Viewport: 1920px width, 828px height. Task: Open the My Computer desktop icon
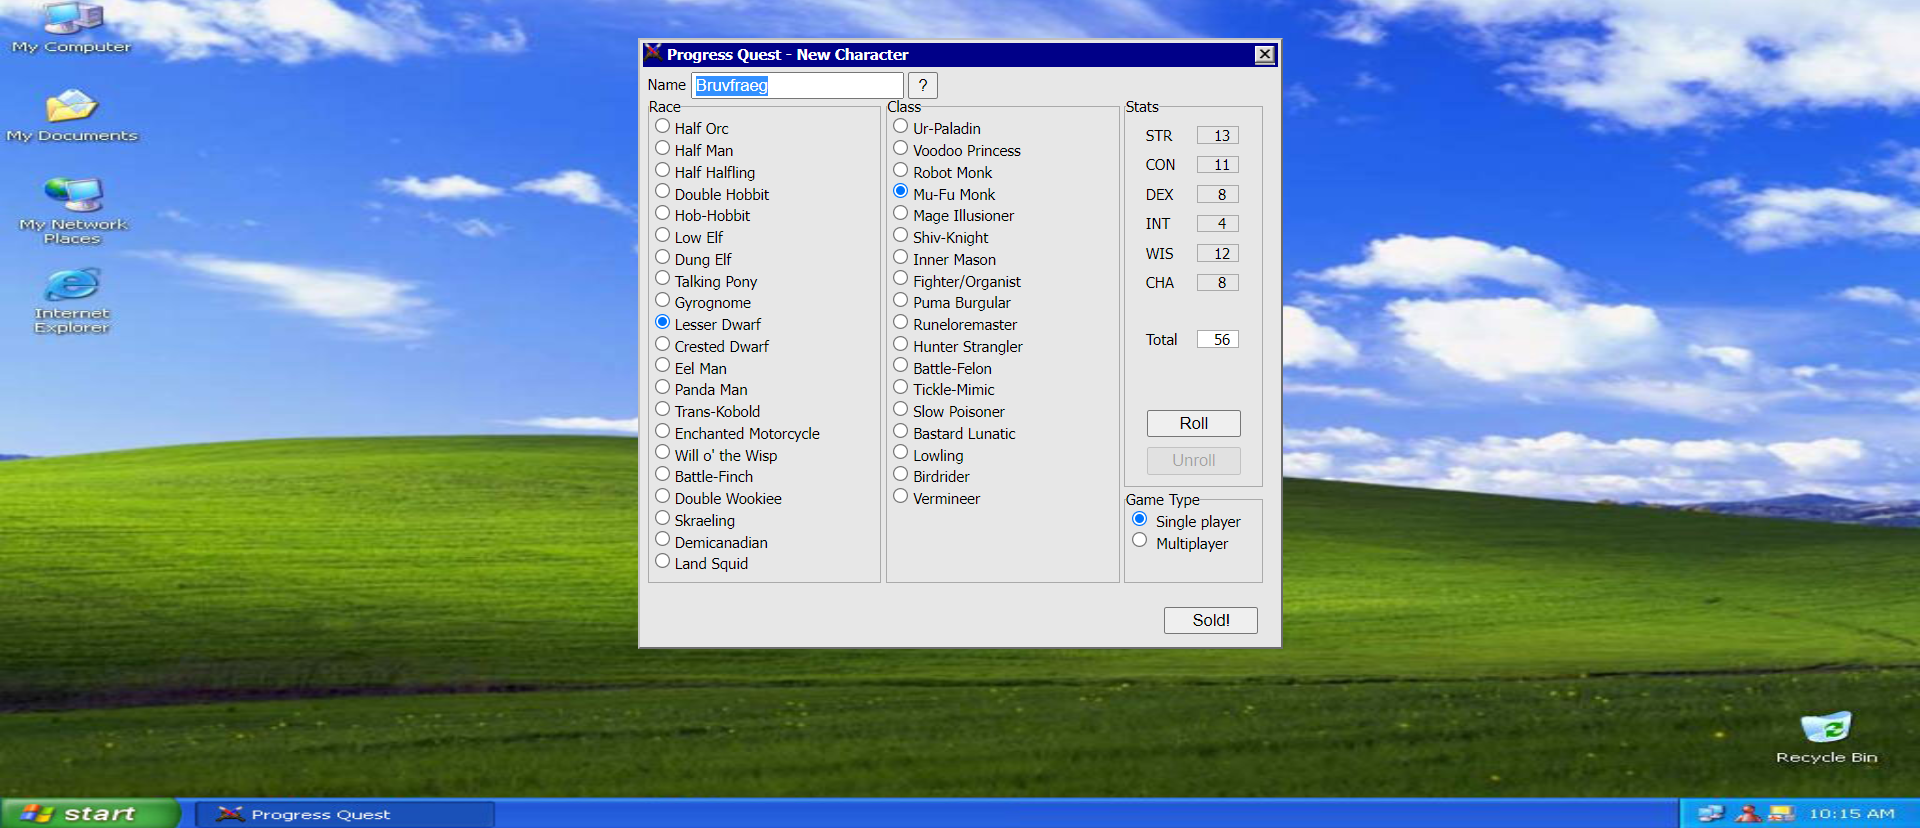(72, 27)
